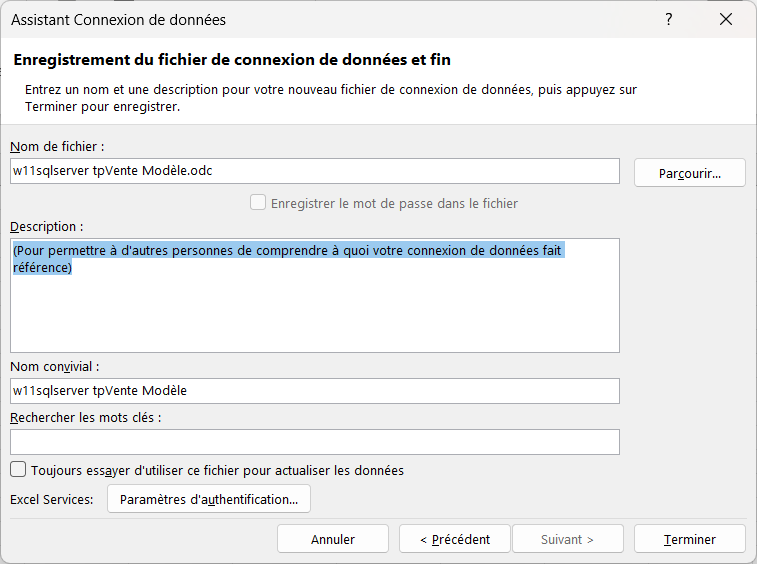Screen dimensions: 757x564
Task: Select the Nom convivial input field
Action: click(315, 391)
